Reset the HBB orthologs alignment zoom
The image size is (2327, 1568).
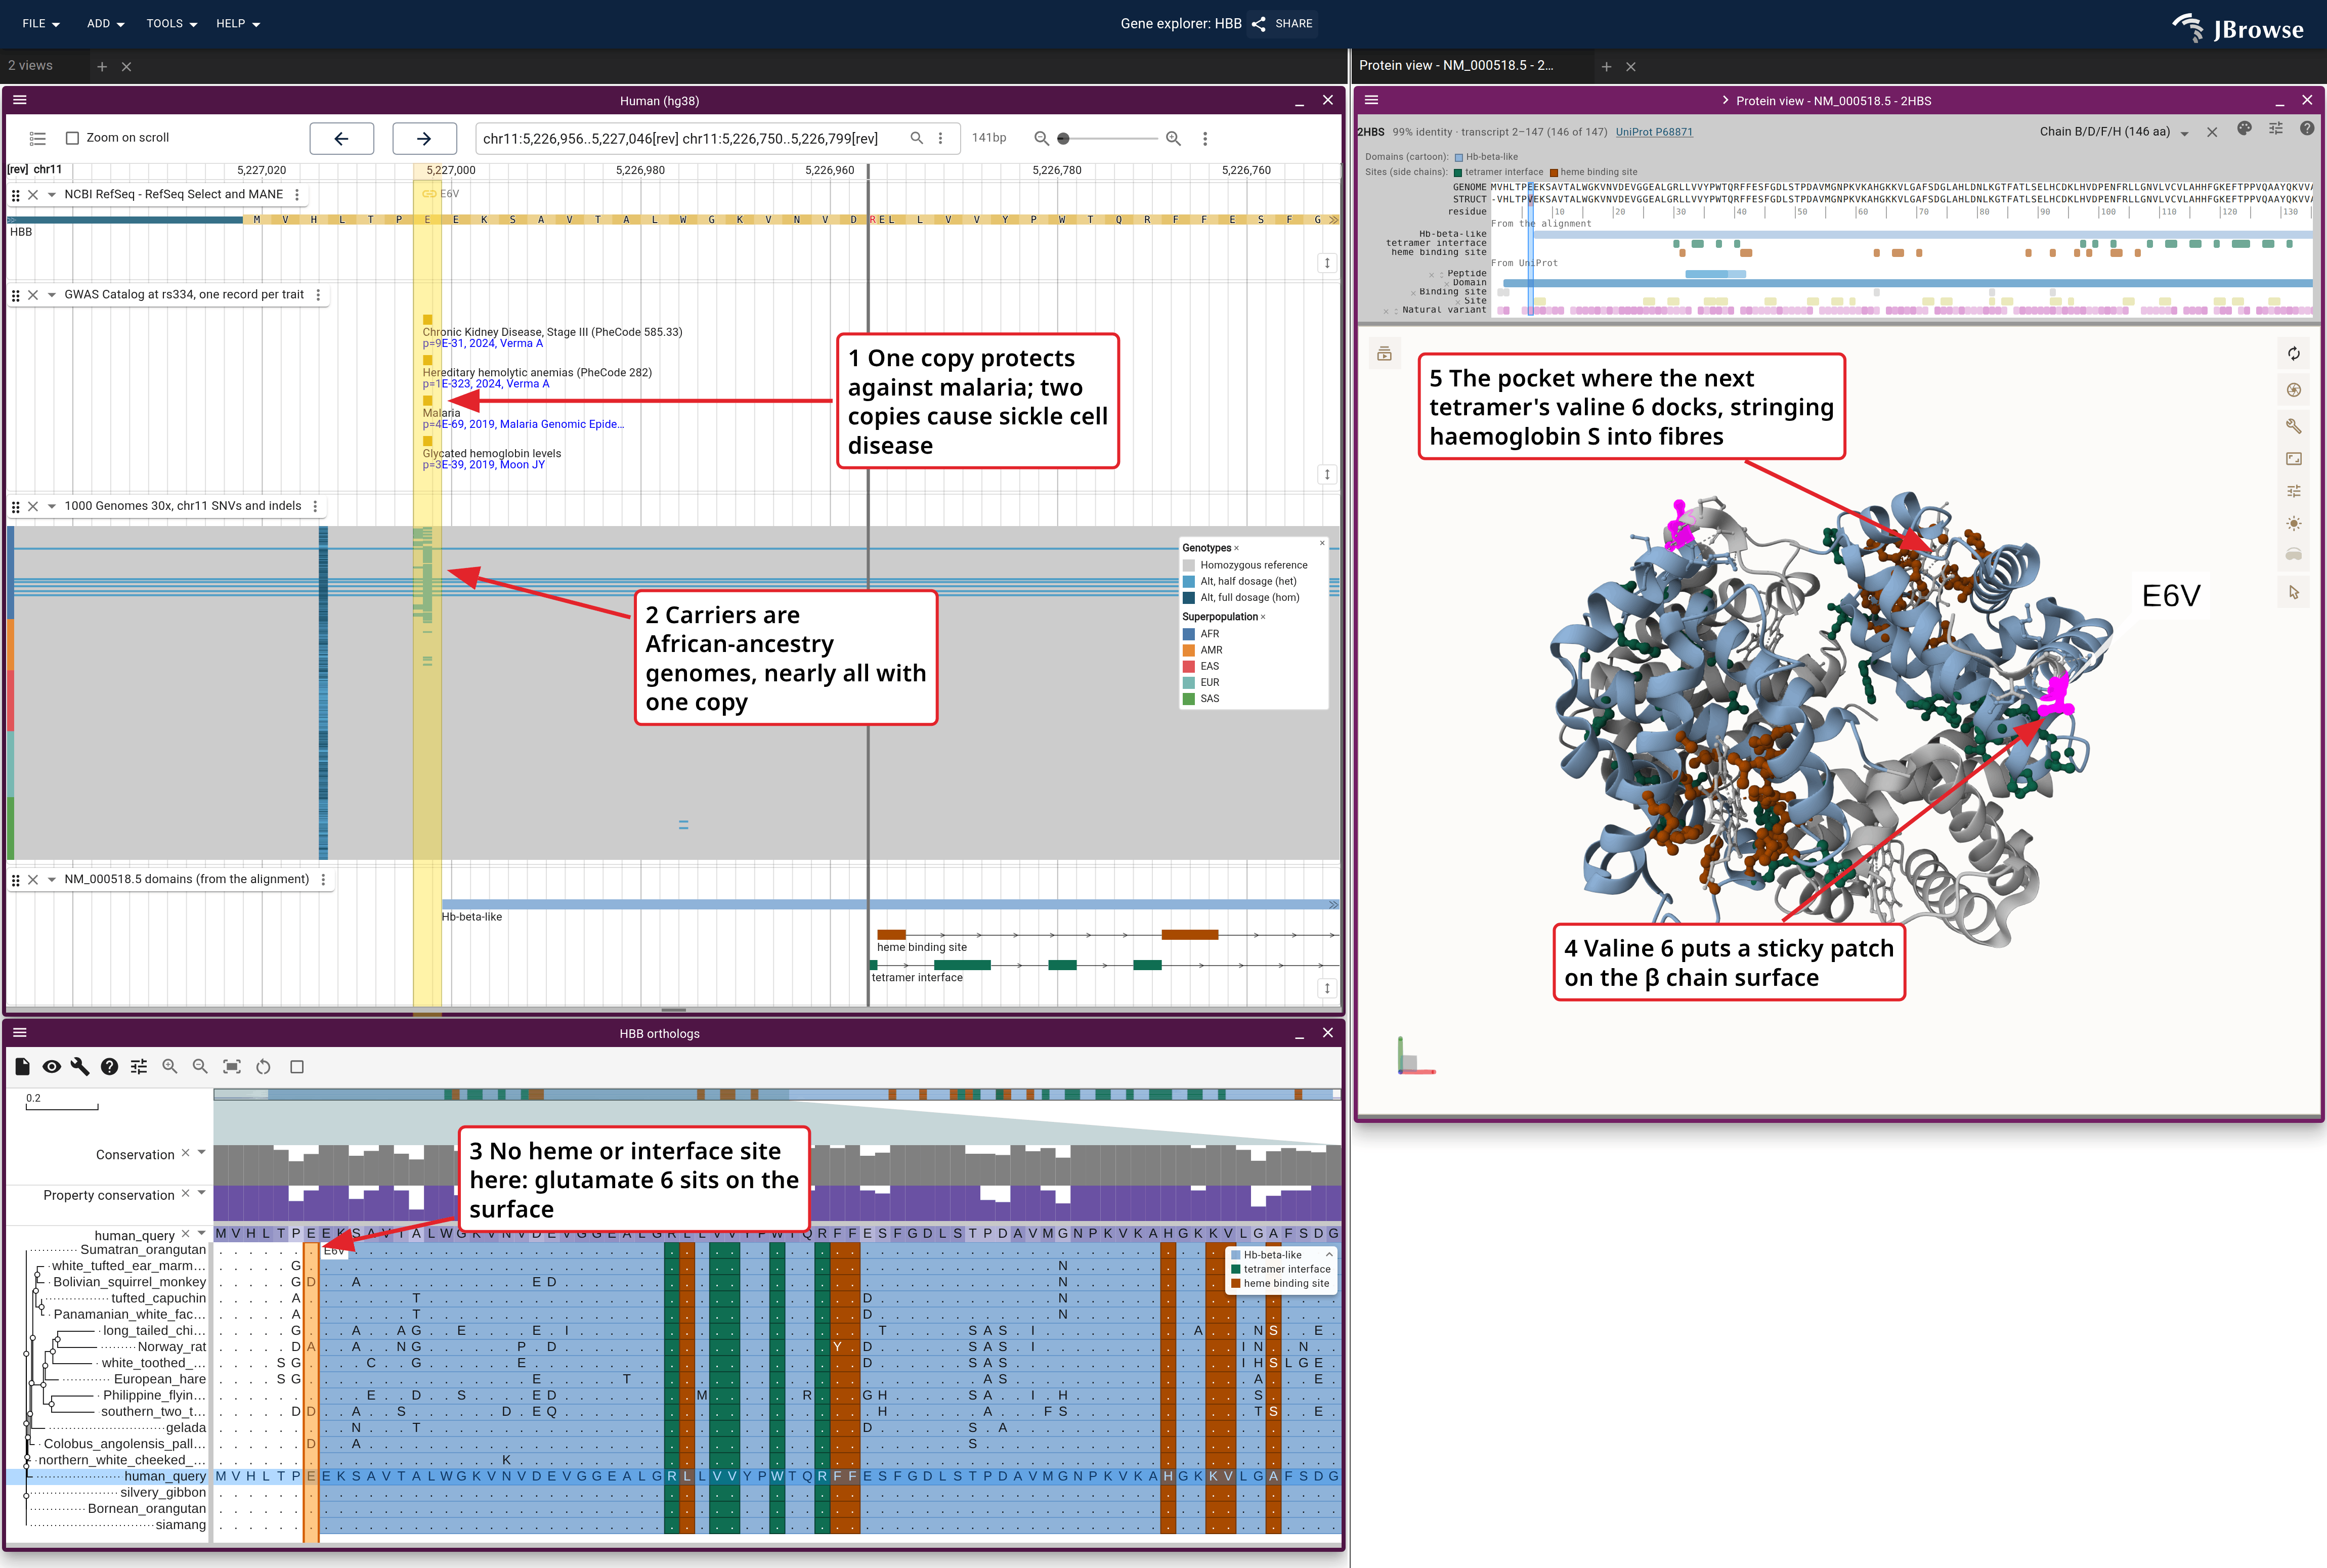click(263, 1067)
